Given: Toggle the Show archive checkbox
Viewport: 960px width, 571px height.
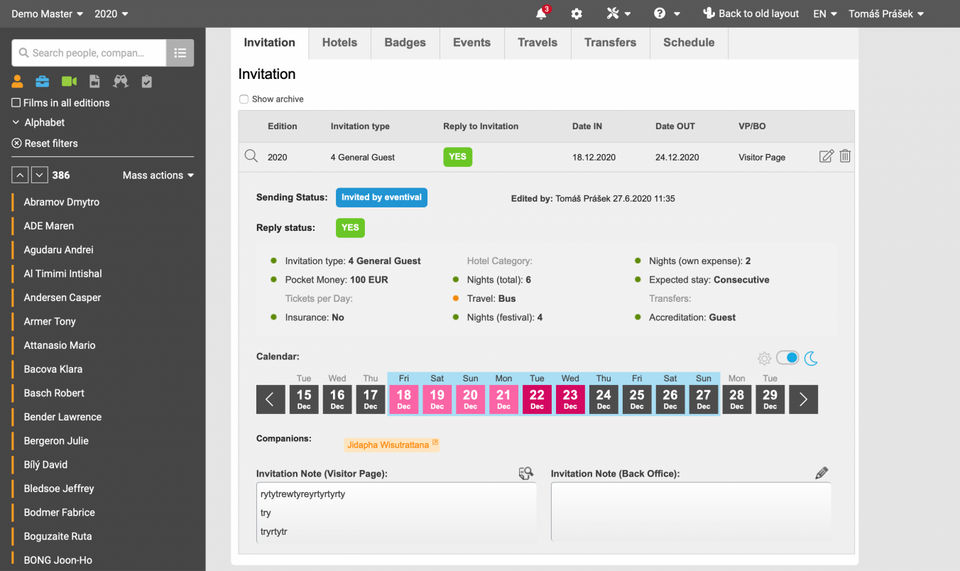Looking at the screenshot, I should pyautogui.click(x=244, y=99).
